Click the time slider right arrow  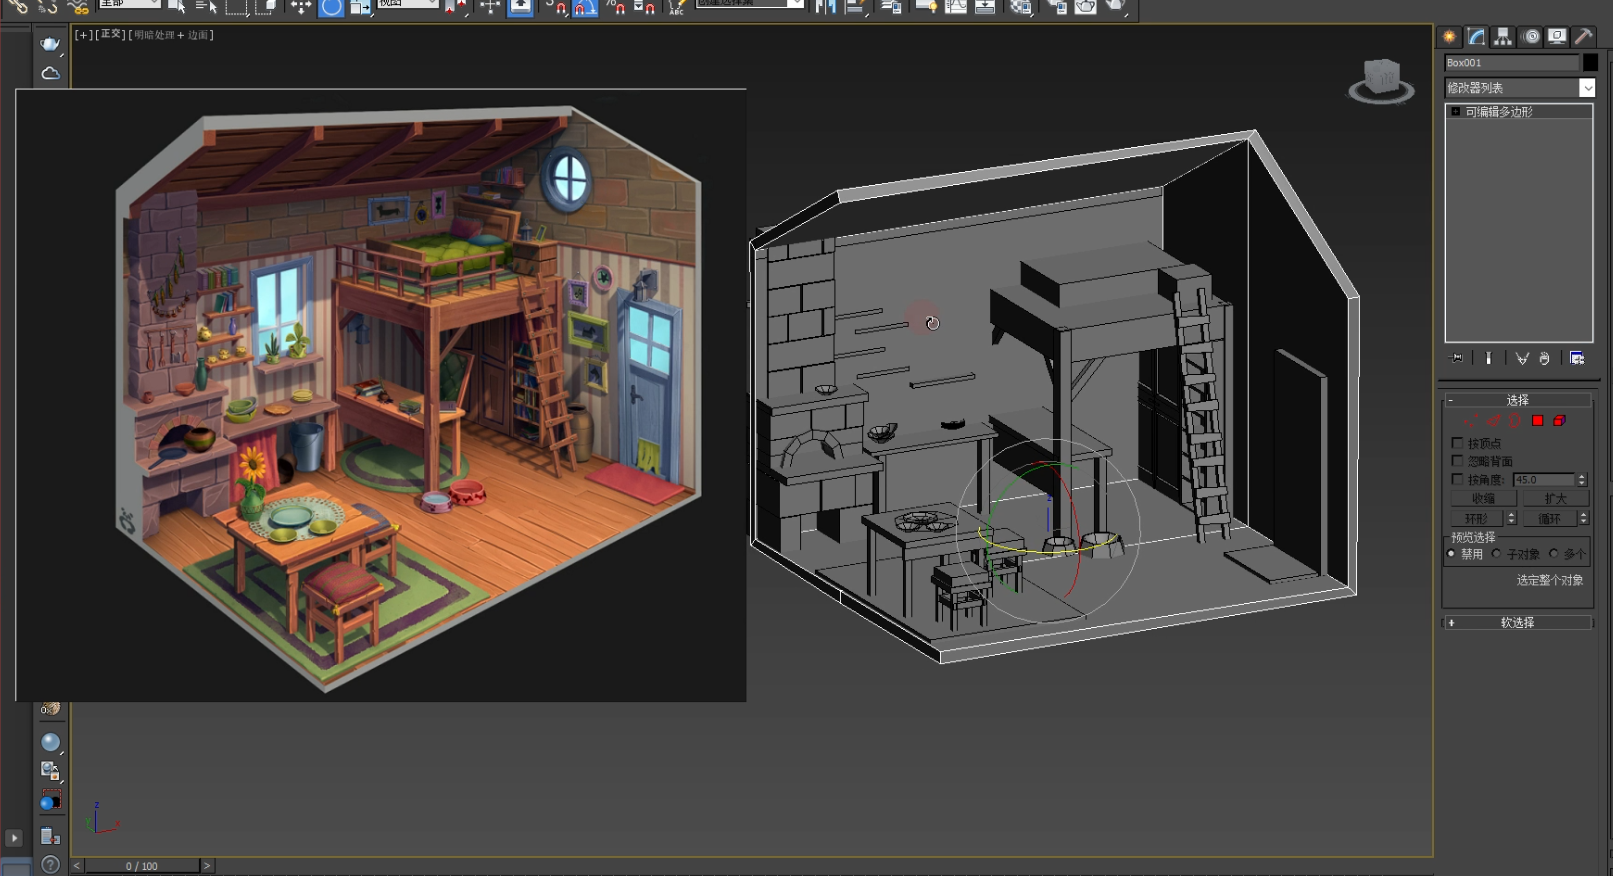click(207, 866)
